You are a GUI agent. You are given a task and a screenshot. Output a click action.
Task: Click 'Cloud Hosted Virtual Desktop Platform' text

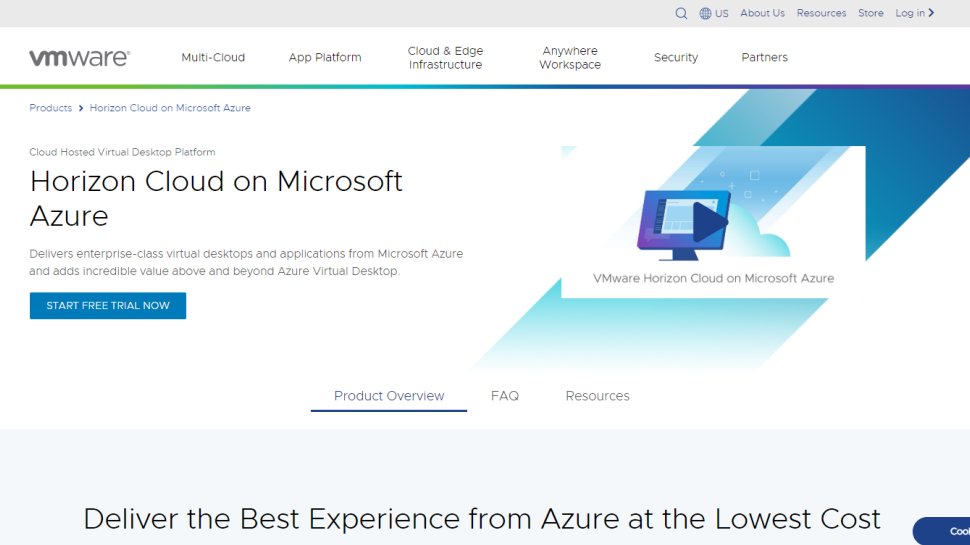pyautogui.click(x=122, y=152)
